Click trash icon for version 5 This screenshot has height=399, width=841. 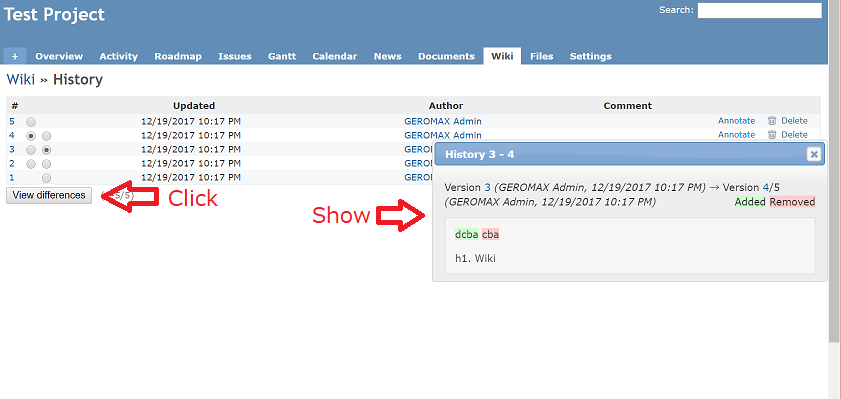coord(772,121)
